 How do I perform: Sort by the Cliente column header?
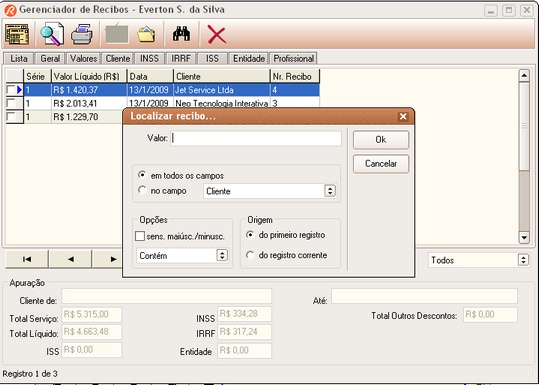click(x=222, y=76)
